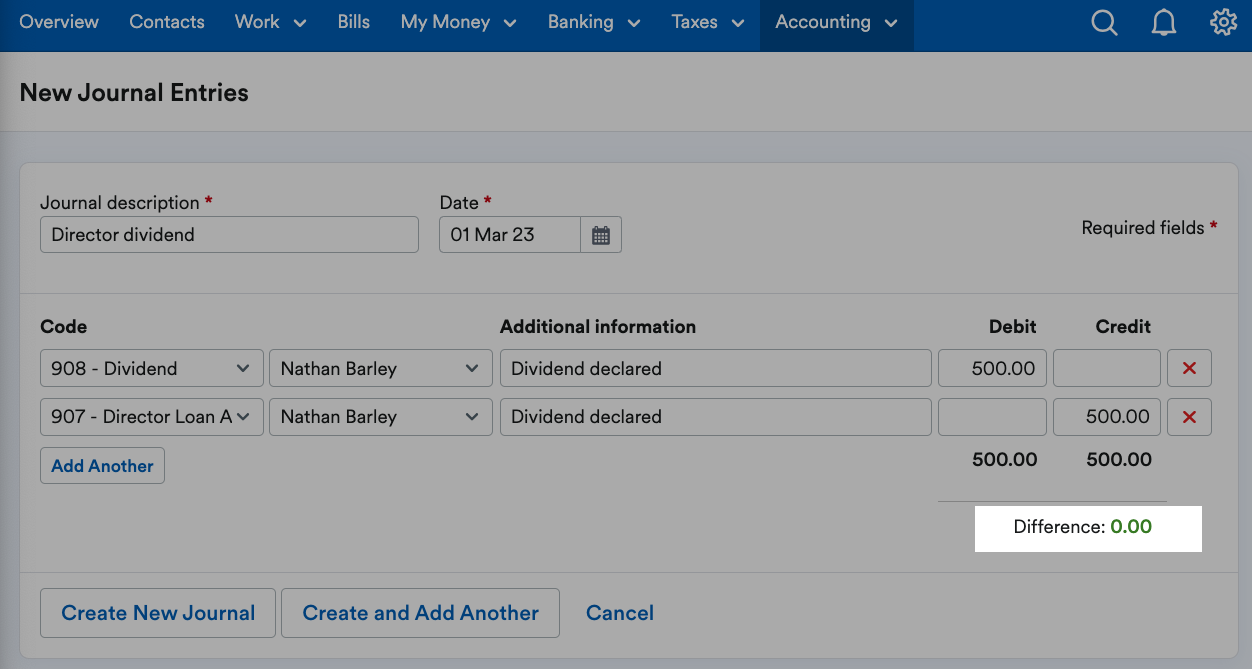This screenshot has width=1252, height=669.
Task: Go to the Contacts tab
Action: [x=167, y=22]
